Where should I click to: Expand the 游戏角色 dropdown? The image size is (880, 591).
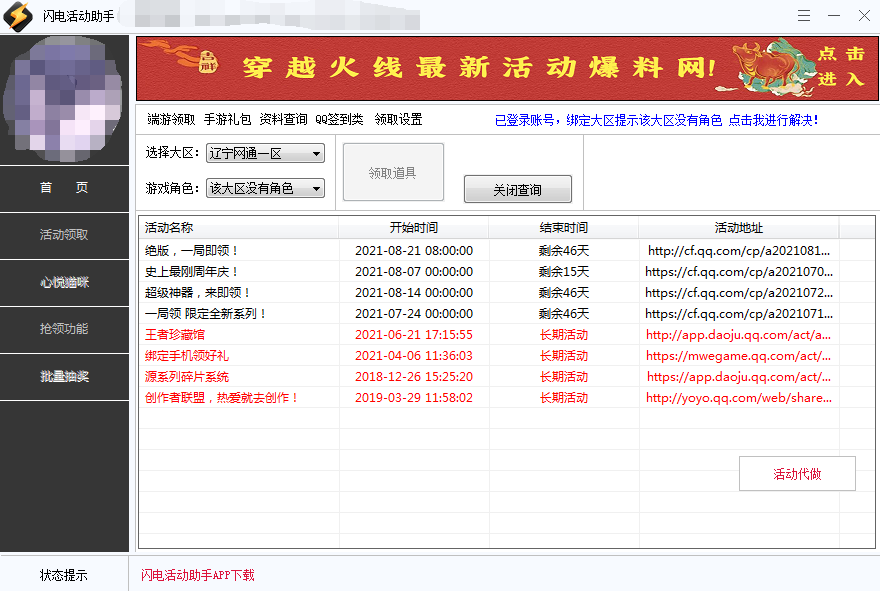[x=265, y=188]
